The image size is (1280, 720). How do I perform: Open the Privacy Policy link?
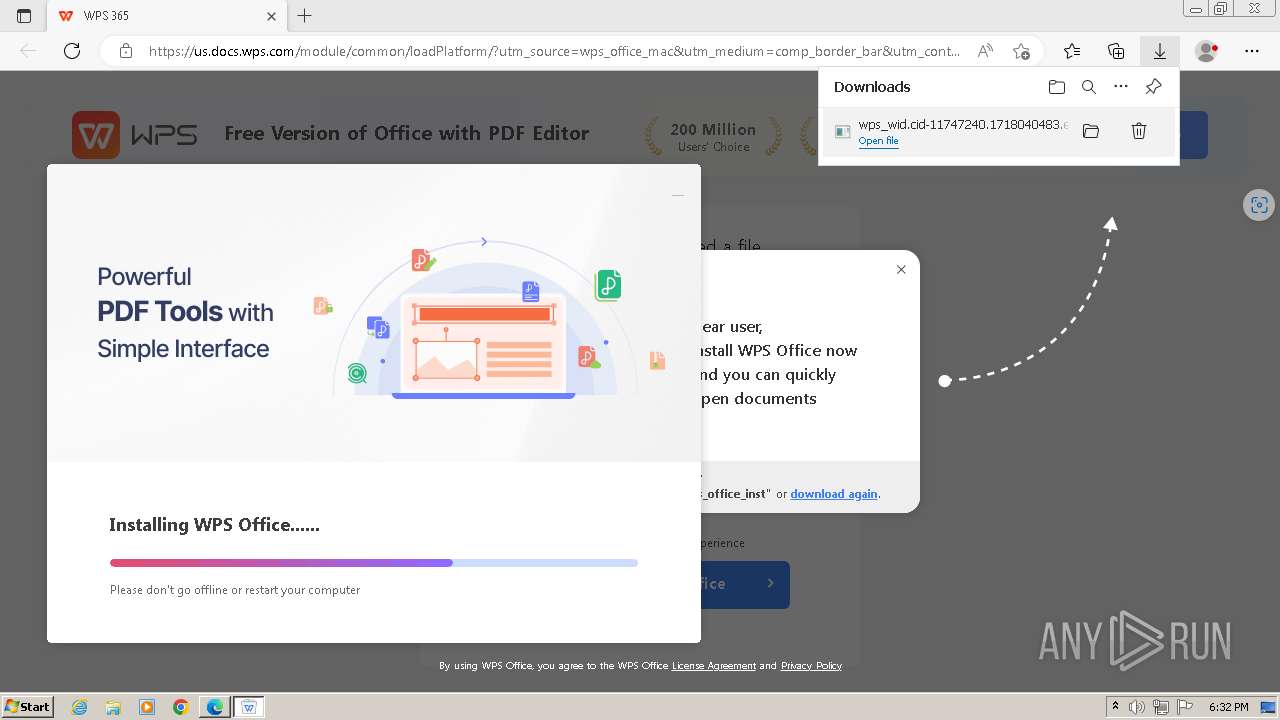(x=811, y=666)
